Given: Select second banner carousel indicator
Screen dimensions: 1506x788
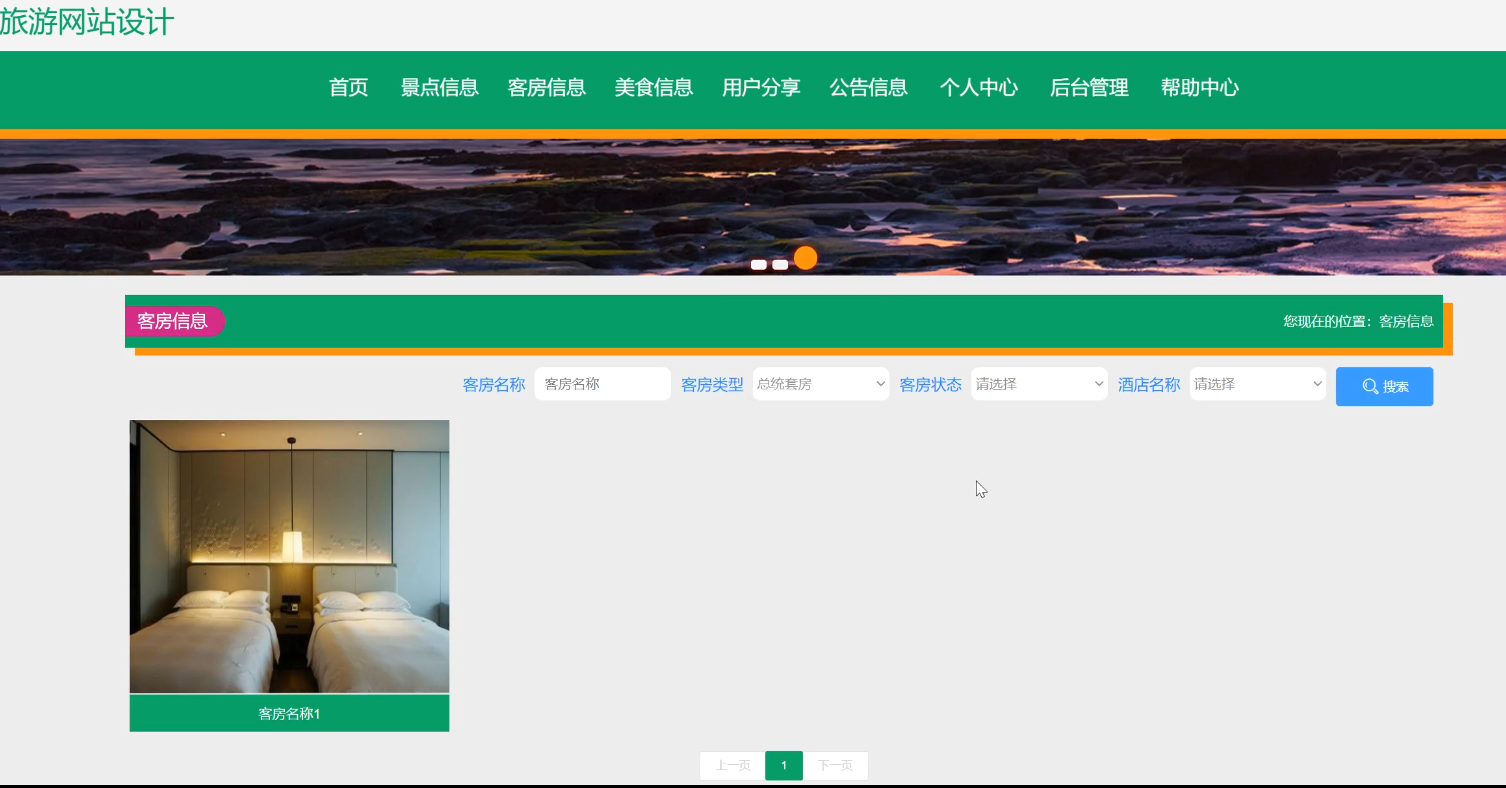Looking at the screenshot, I should pos(780,265).
